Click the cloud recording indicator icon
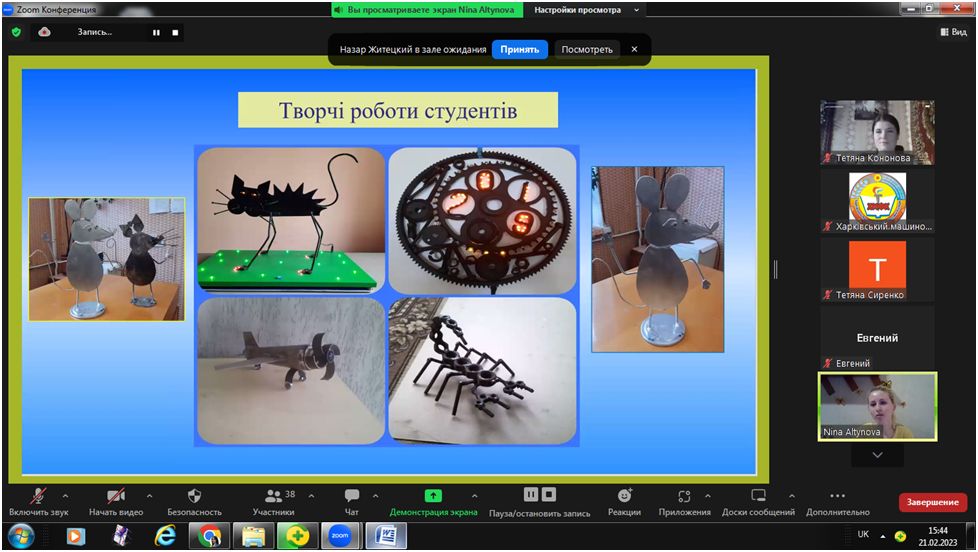 pos(44,32)
